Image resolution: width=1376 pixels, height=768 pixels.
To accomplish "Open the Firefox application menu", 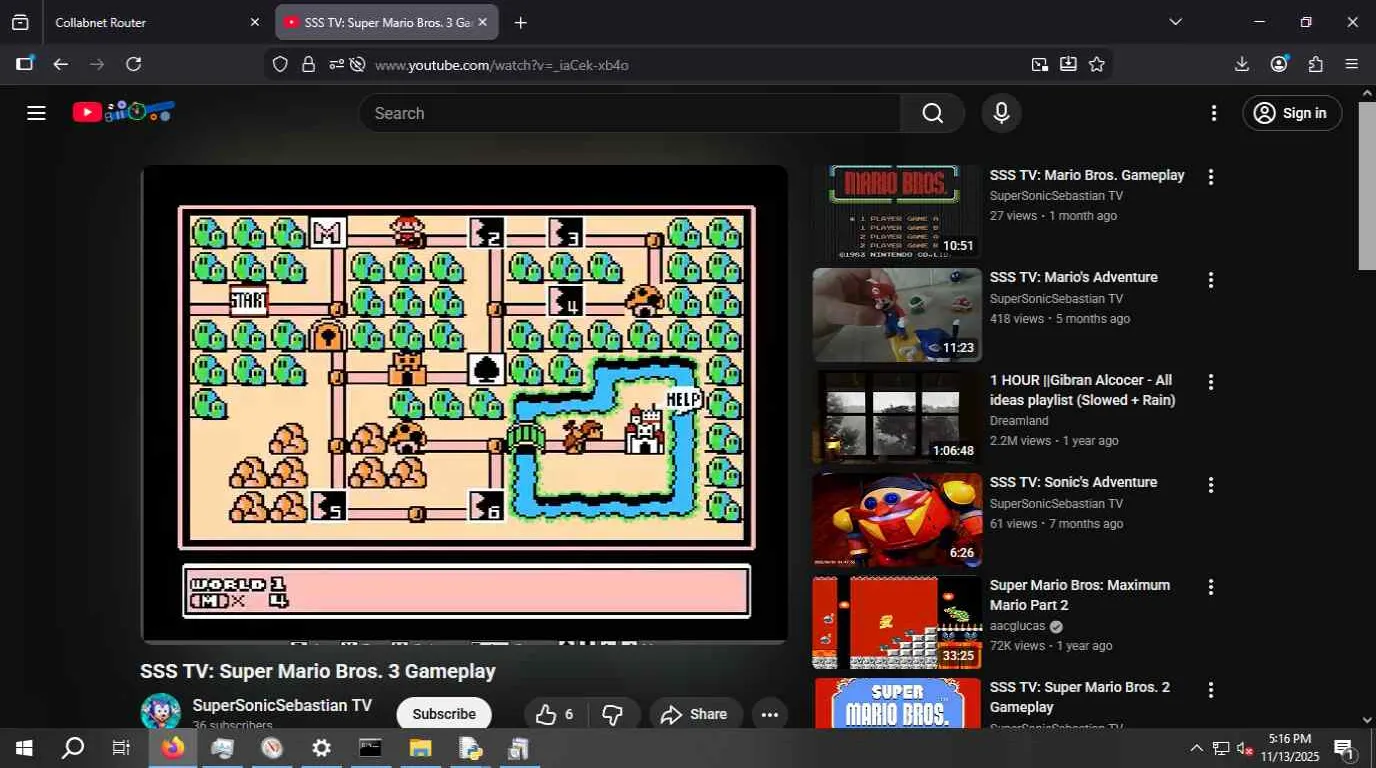I will pos(1352,64).
